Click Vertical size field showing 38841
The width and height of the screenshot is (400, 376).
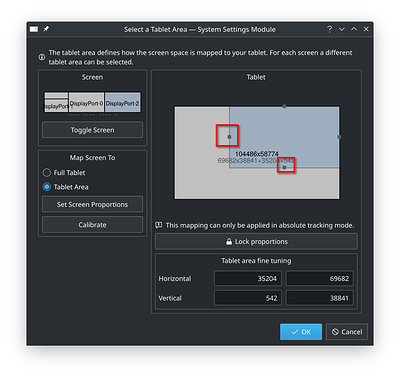[320, 298]
